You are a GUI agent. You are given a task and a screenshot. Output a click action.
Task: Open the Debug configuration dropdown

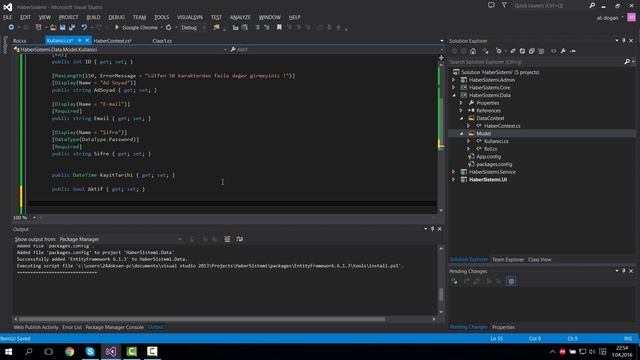pyautogui.click(x=193, y=27)
